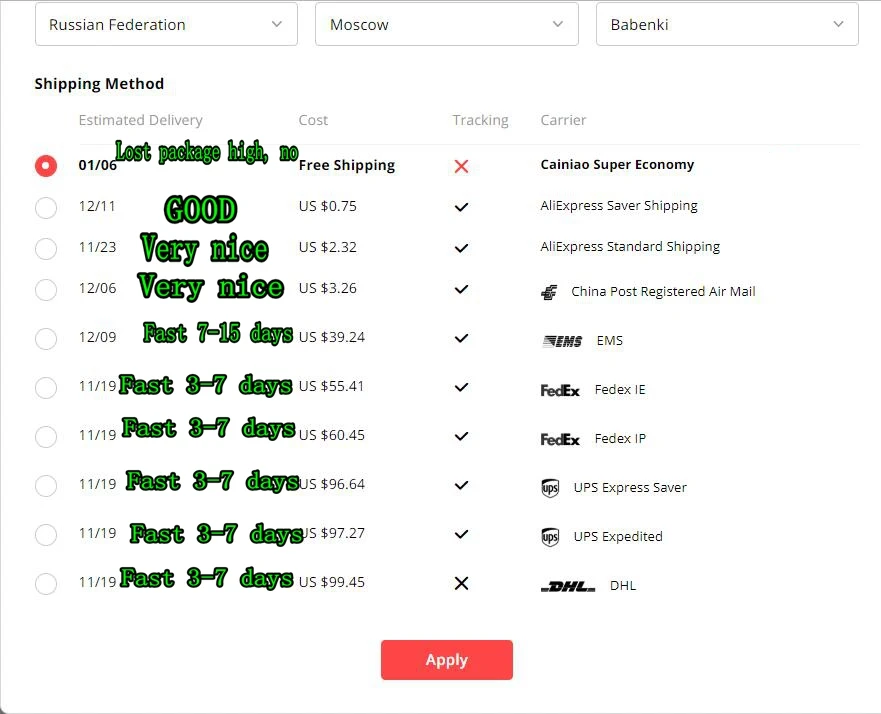Pick the UPS Expedited radio button
Image resolution: width=881 pixels, height=714 pixels.
(x=46, y=534)
